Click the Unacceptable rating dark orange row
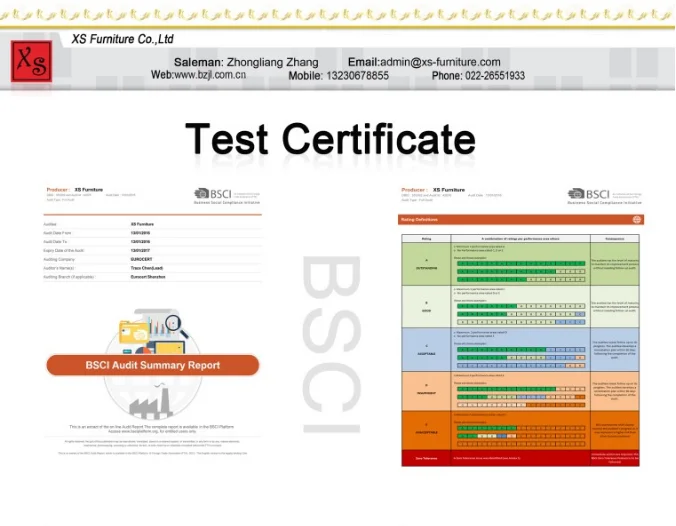Viewport: 676px width, 526px height. 520,430
